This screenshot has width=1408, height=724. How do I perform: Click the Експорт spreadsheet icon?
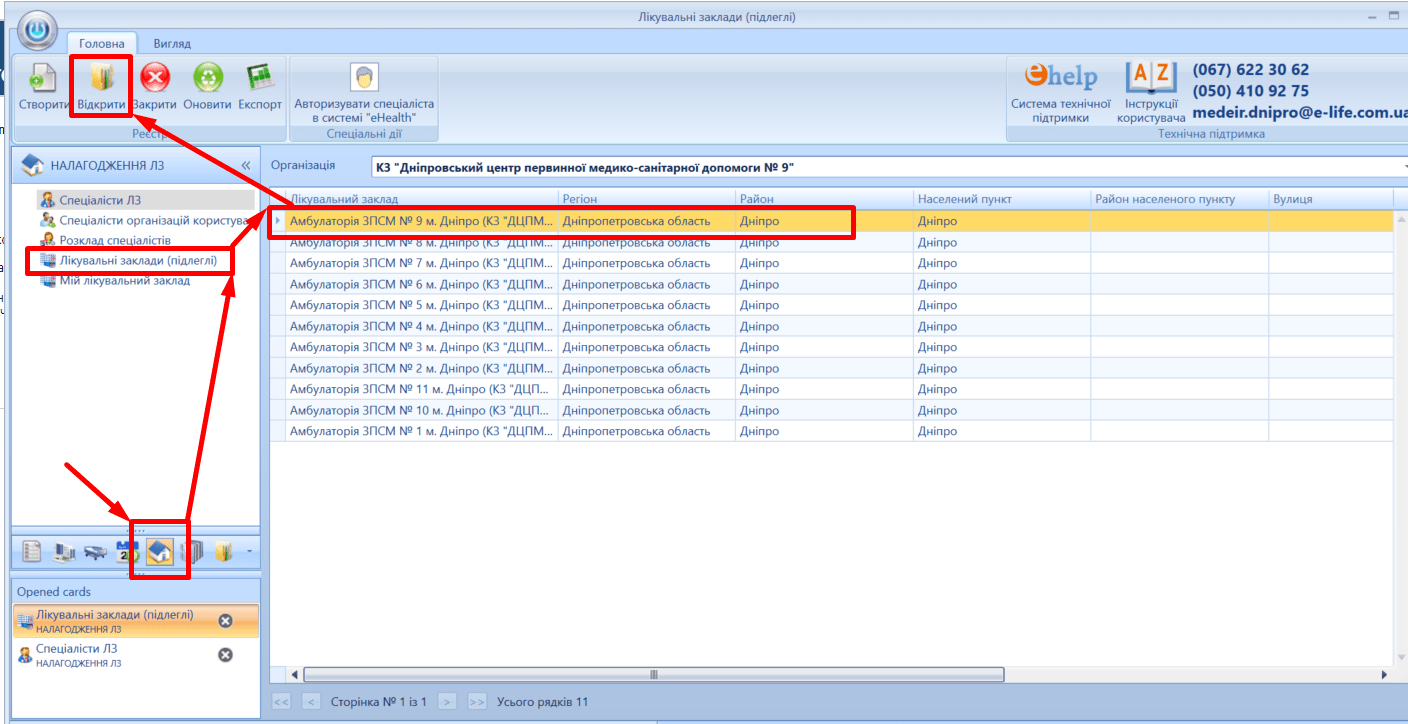click(260, 78)
